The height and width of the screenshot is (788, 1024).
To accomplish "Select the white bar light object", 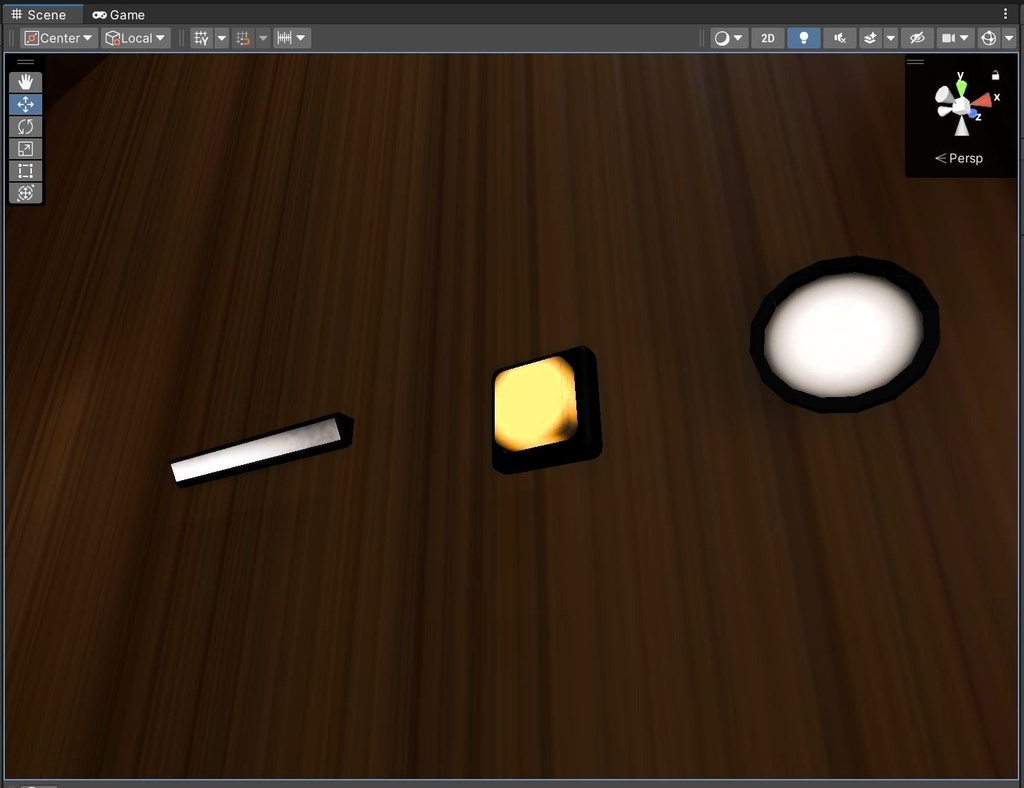I will (x=261, y=450).
